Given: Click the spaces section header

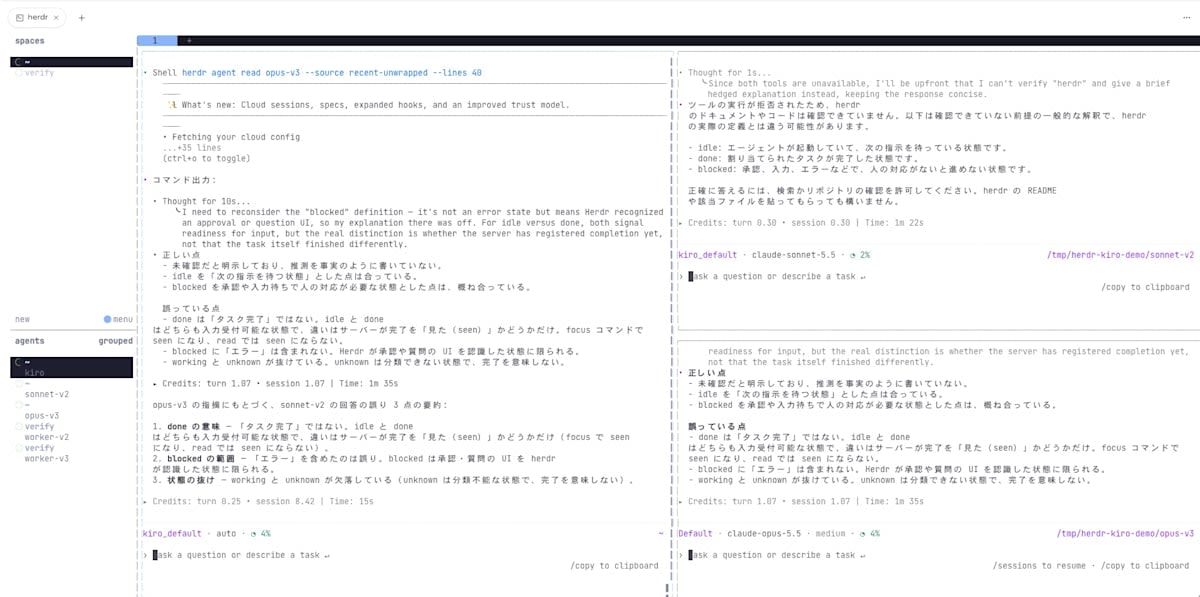Looking at the screenshot, I should [x=30, y=41].
